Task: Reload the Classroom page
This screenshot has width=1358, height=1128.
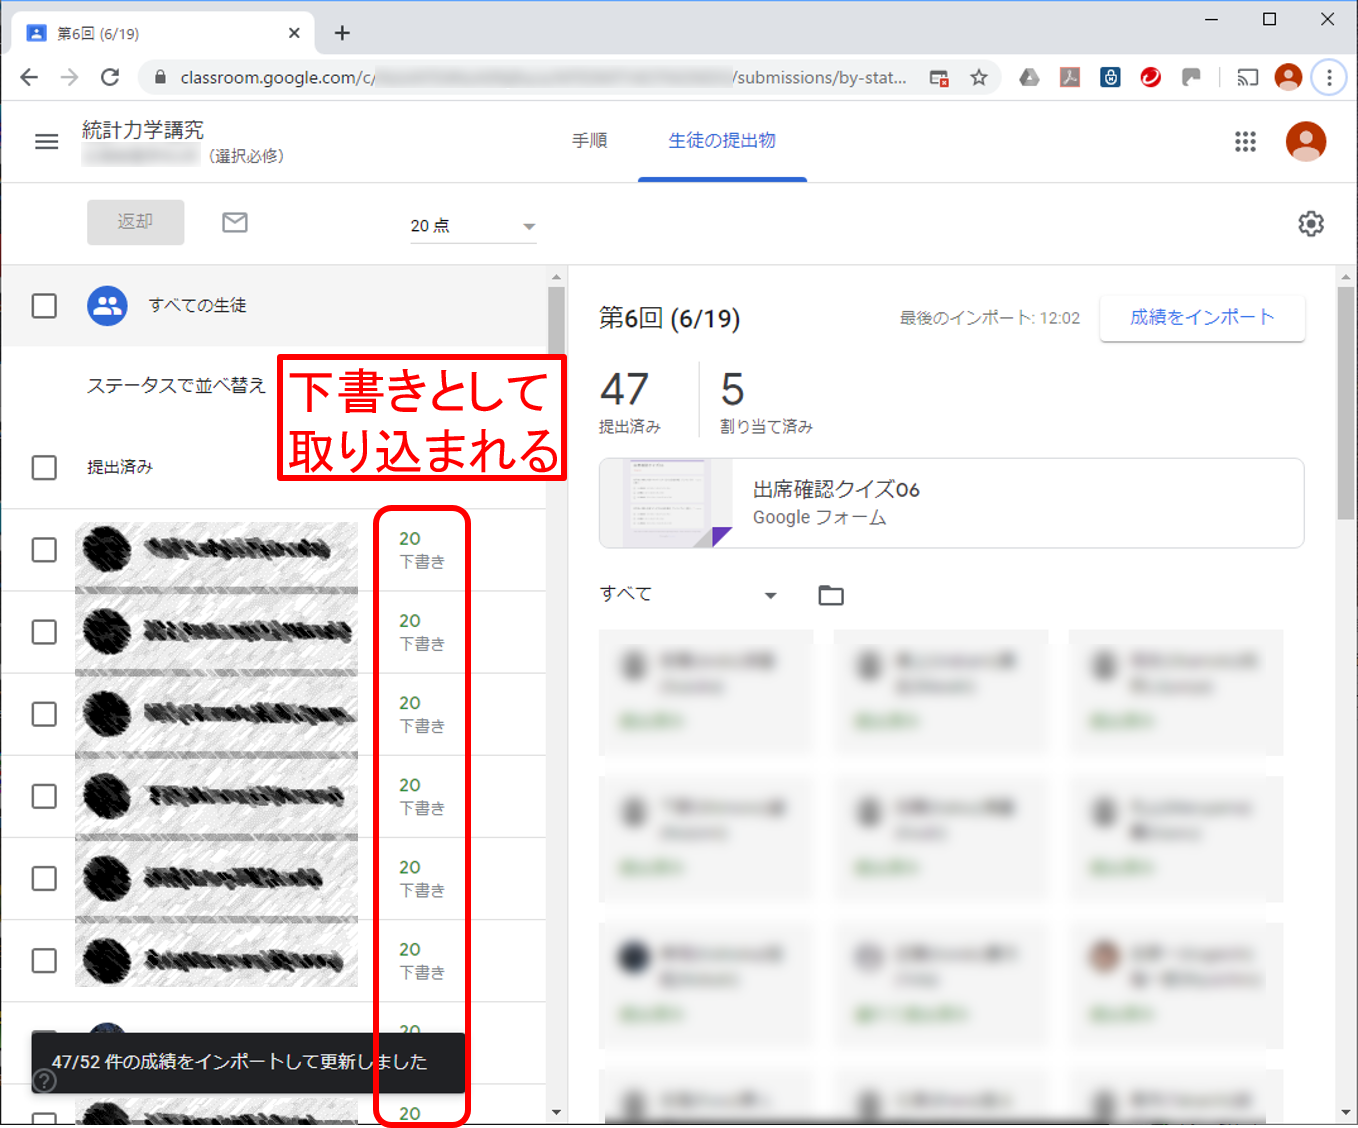Action: pyautogui.click(x=110, y=77)
